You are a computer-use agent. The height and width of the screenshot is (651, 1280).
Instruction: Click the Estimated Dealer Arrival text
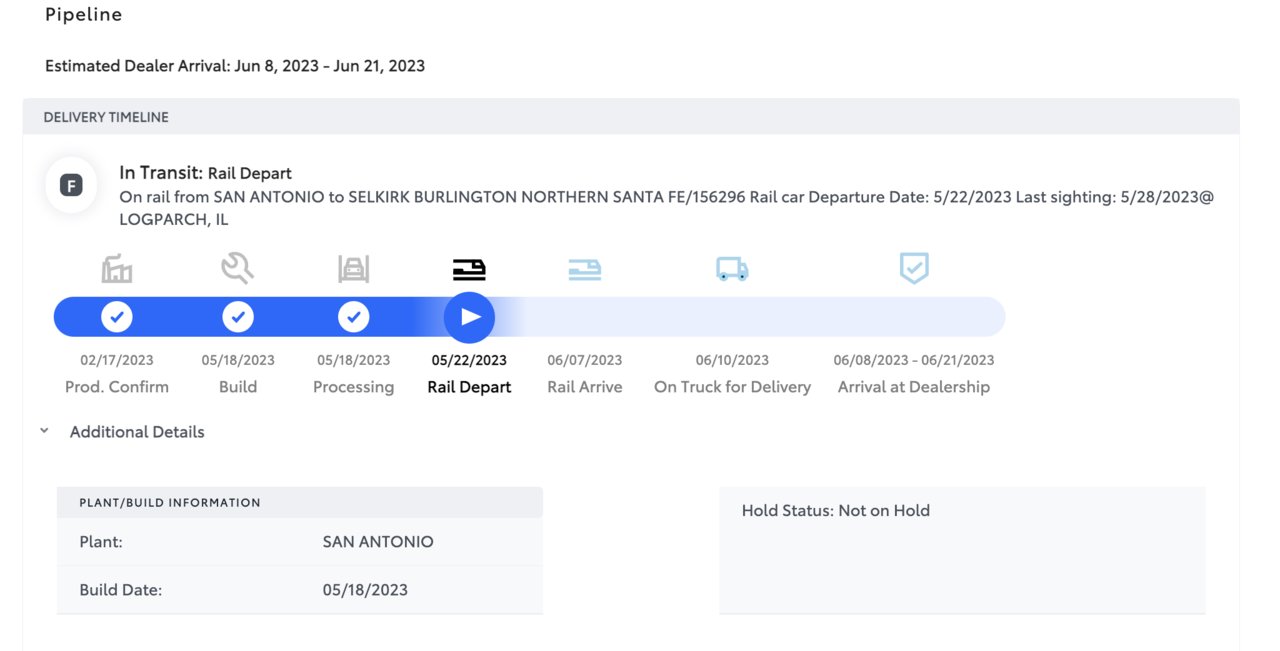tap(235, 66)
